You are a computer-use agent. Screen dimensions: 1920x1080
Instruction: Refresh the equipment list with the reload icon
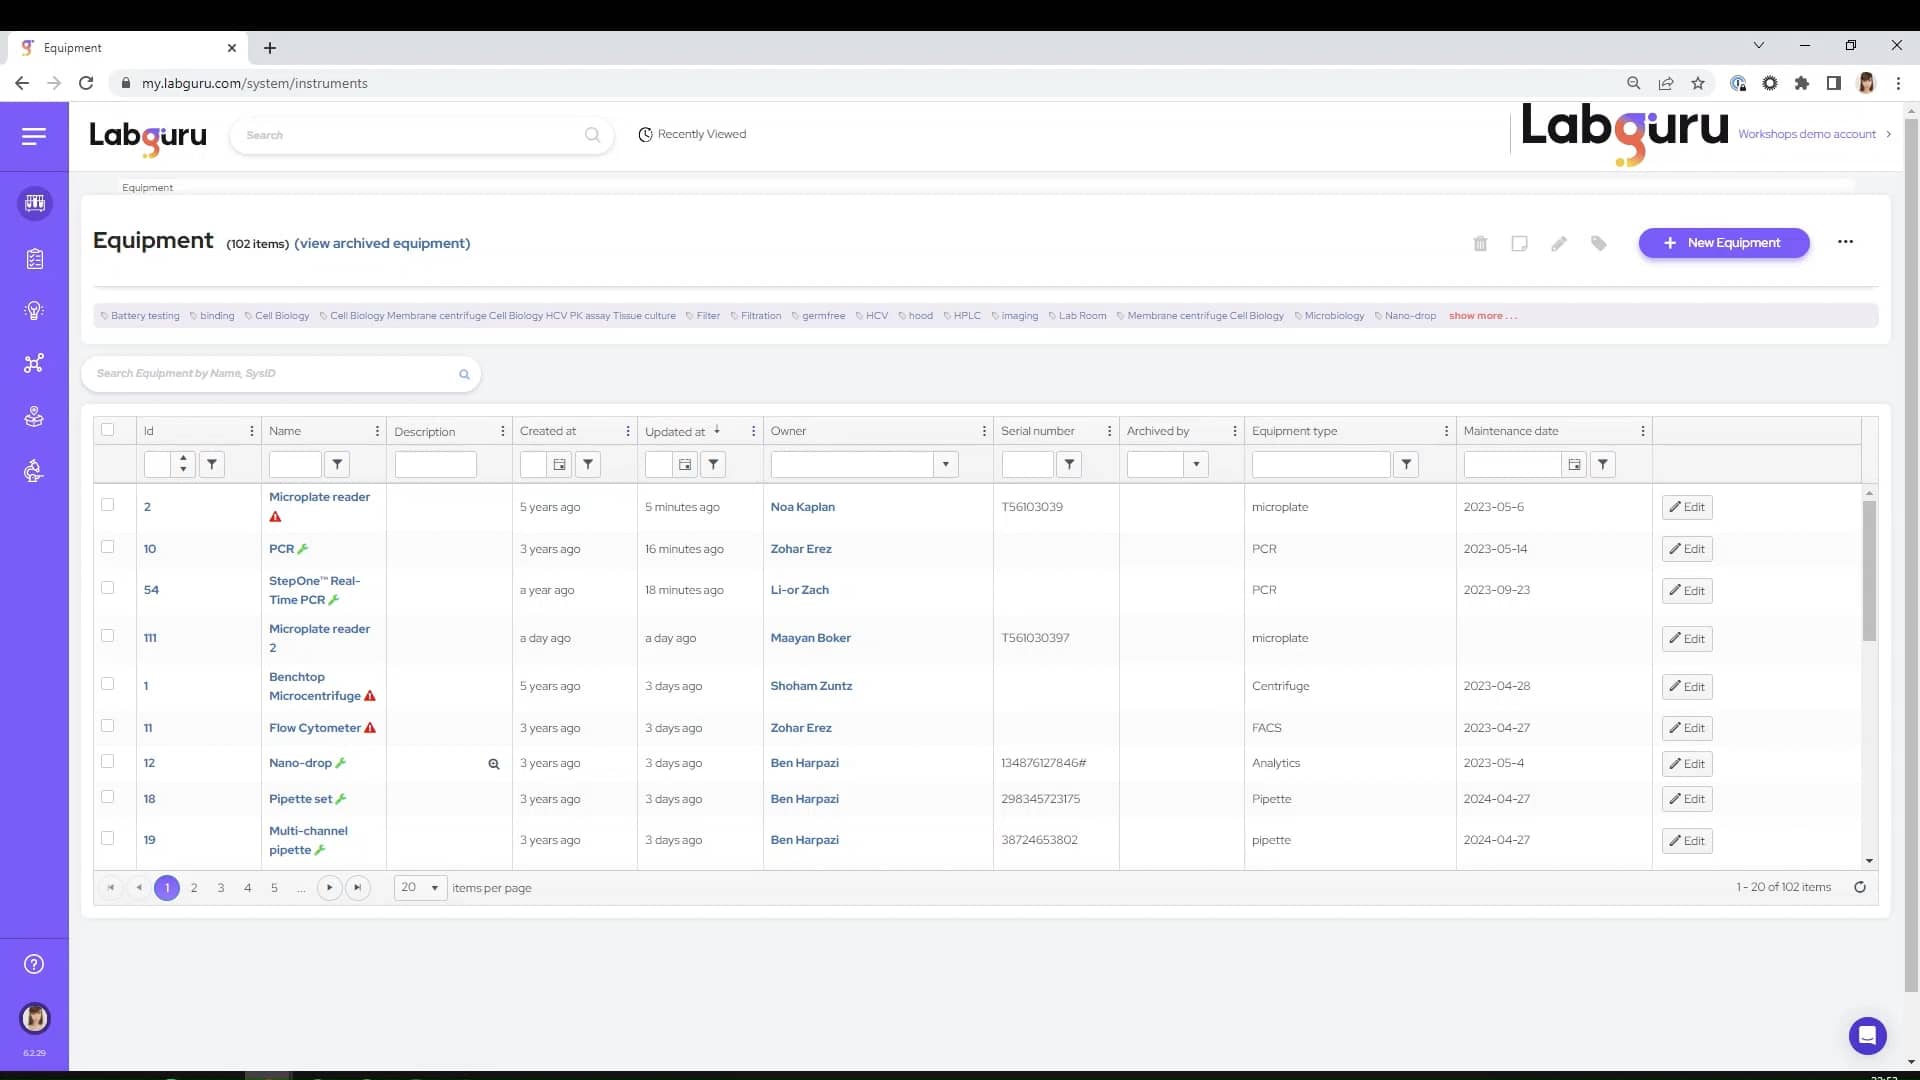coord(1861,887)
